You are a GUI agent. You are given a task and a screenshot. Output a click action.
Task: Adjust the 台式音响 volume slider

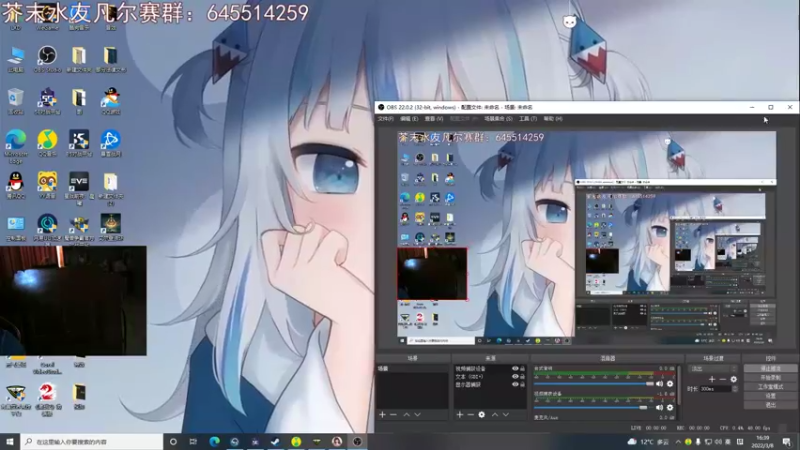pos(594,384)
